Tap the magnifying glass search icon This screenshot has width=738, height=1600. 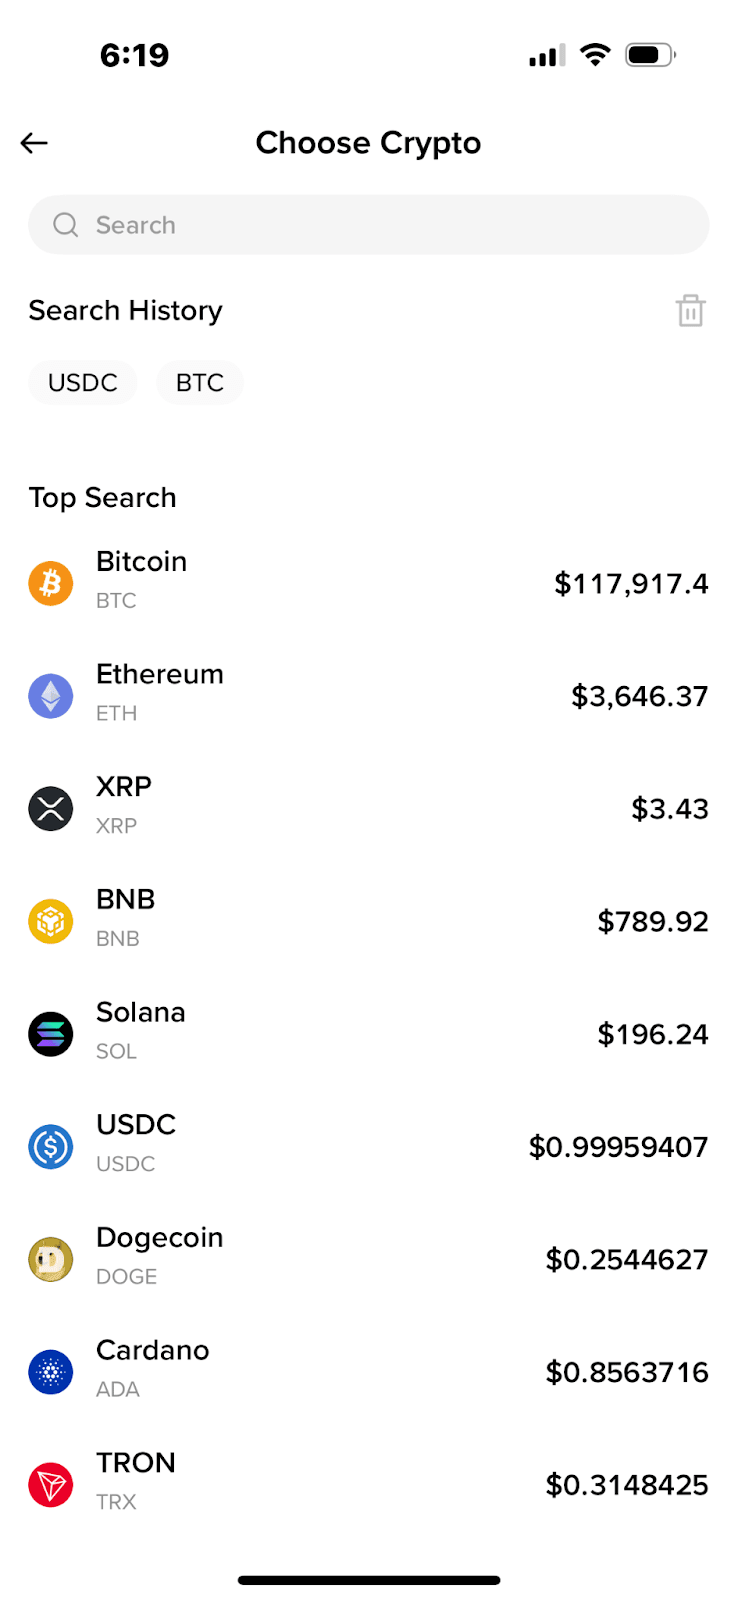66,225
